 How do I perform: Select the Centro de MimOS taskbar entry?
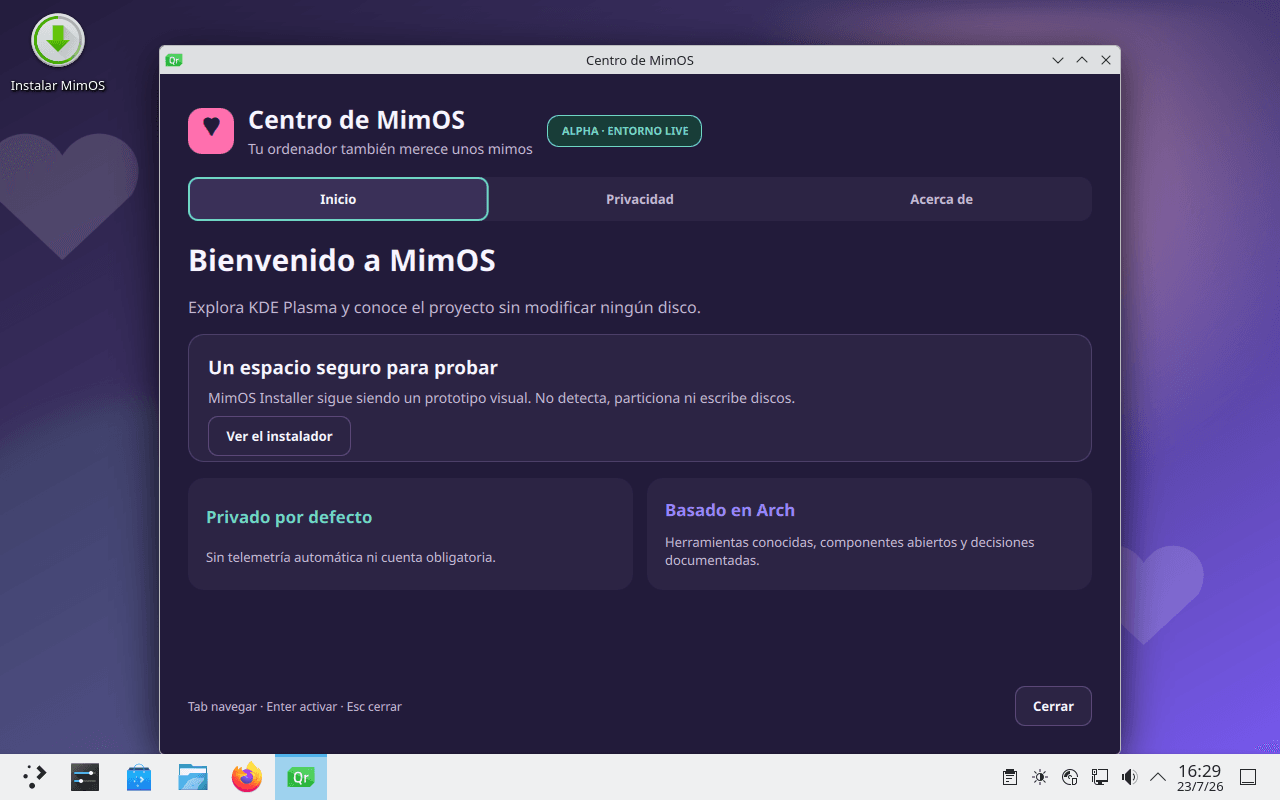301,777
